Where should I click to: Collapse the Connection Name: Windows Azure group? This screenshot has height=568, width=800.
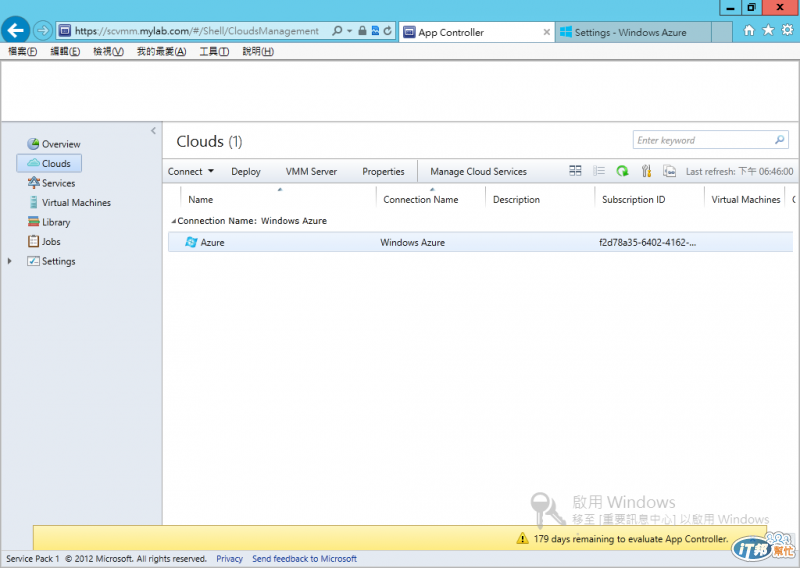coord(173,221)
